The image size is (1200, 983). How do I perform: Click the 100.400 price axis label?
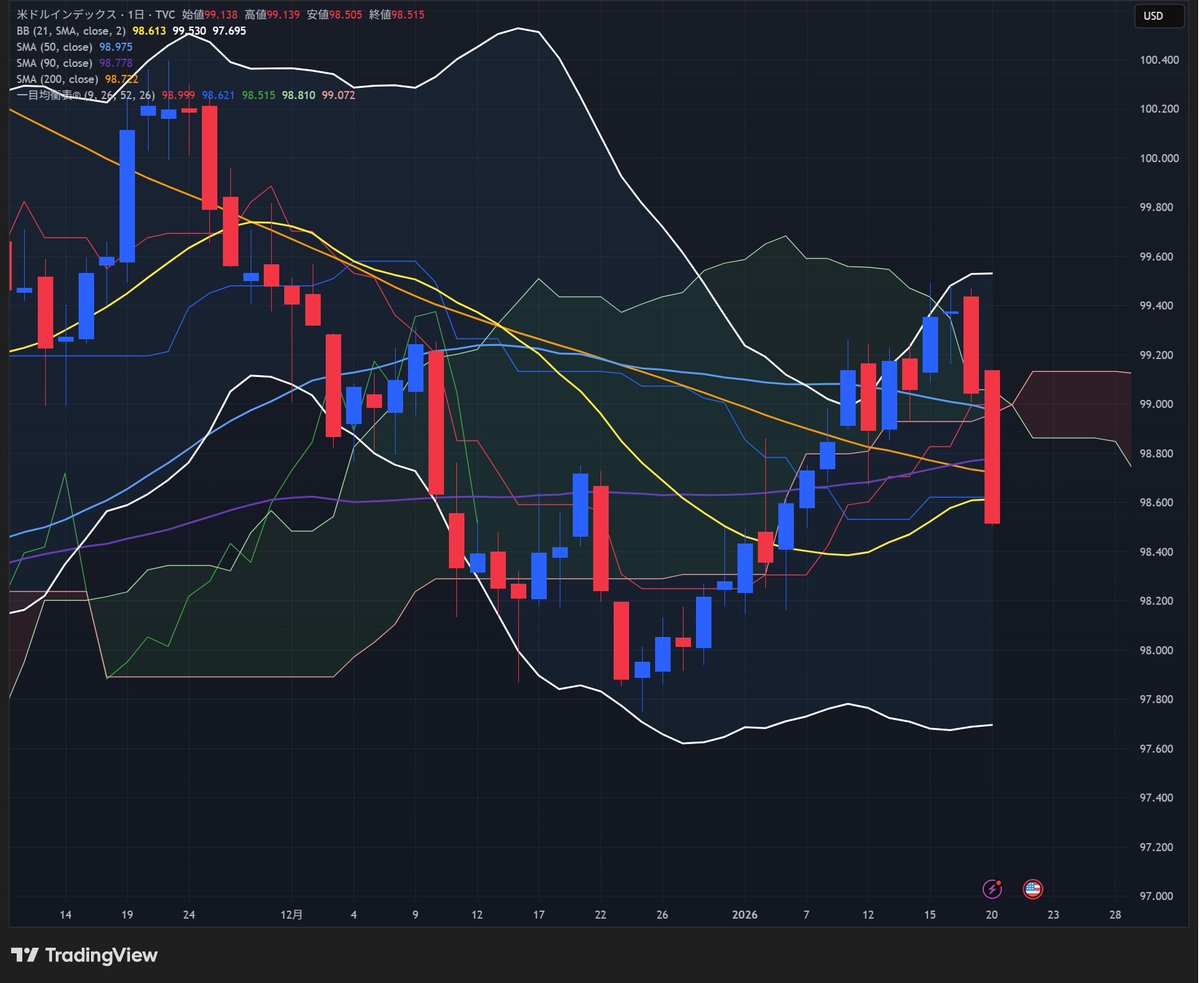coord(1159,60)
